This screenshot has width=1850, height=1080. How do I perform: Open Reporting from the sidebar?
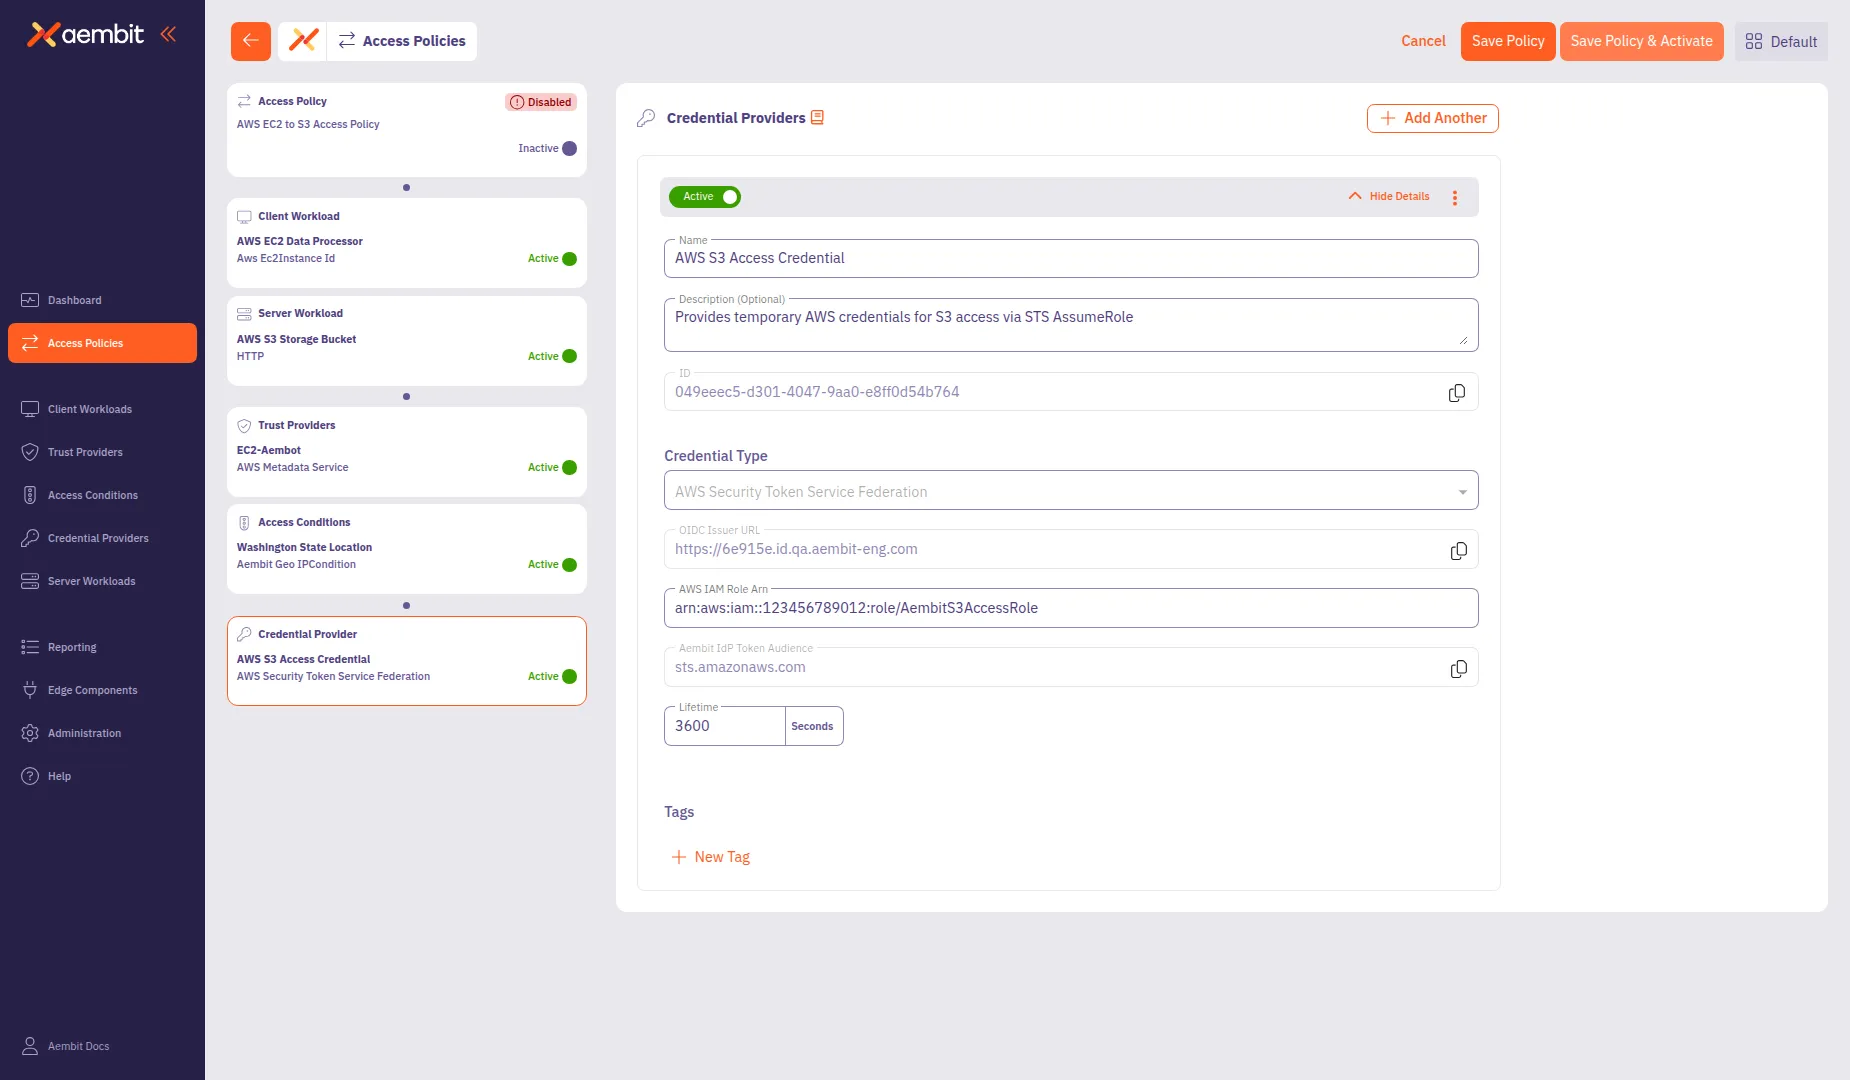pyautogui.click(x=71, y=647)
